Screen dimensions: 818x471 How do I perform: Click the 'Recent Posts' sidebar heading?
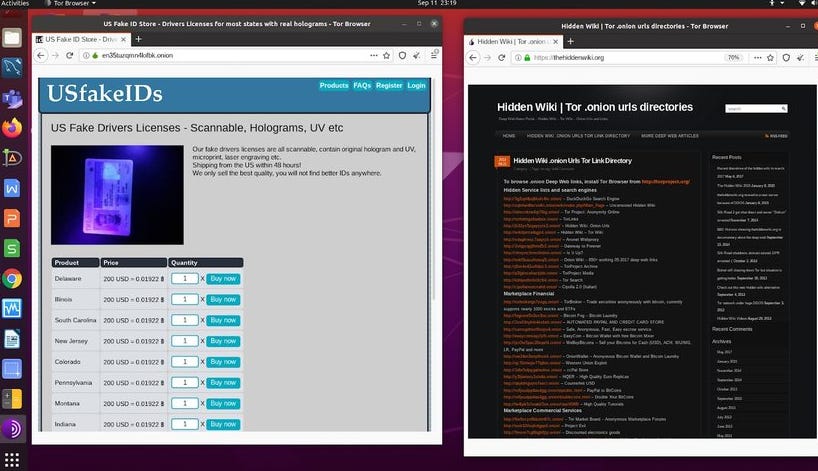click(727, 157)
